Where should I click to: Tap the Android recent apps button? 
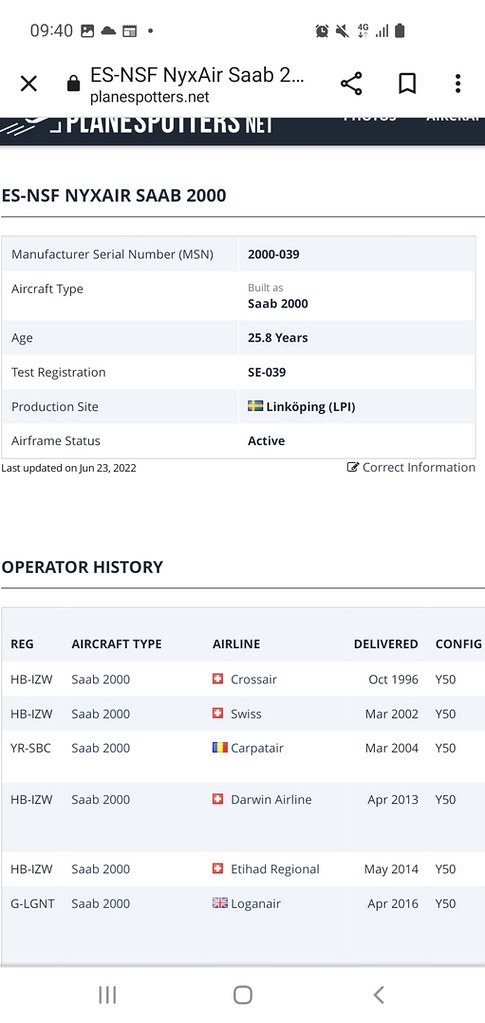pyautogui.click(x=107, y=995)
